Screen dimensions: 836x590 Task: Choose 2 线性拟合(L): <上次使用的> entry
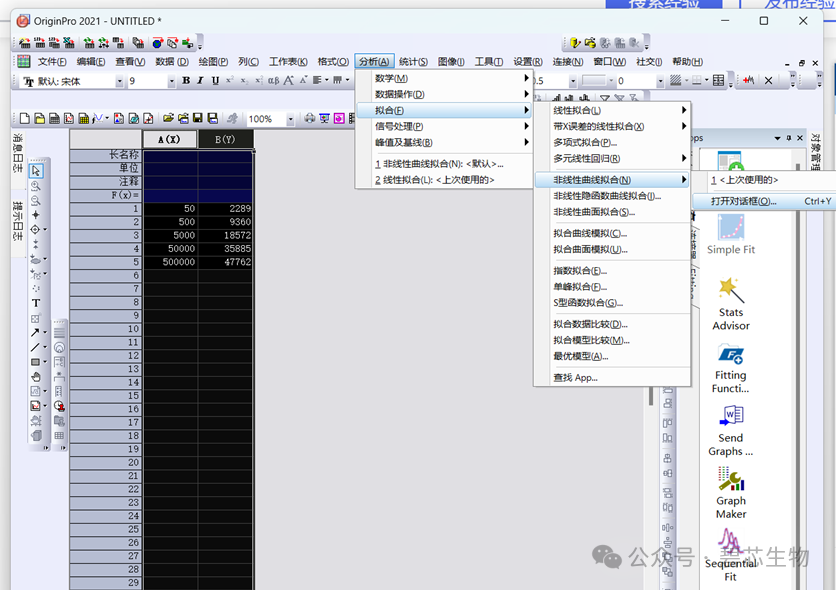(445, 180)
